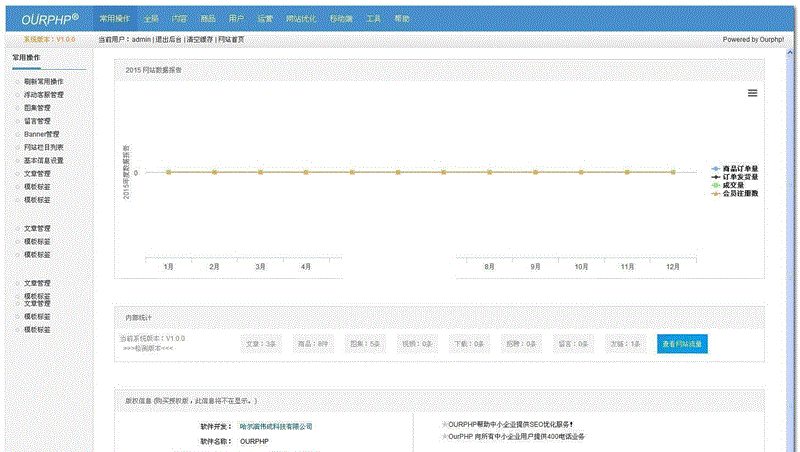Viewport: 800px width, 452px height.
Task: Open the 商品 top menu
Action: (x=207, y=19)
